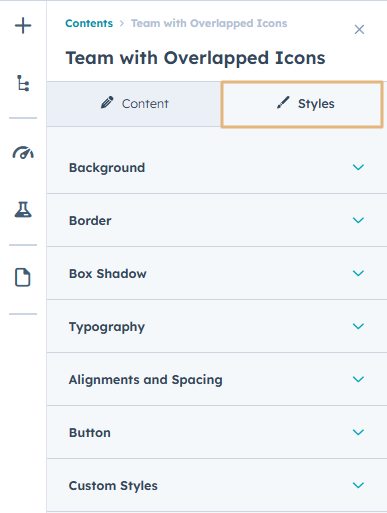
Task: Expand the Button section chevron
Action: (x=358, y=432)
